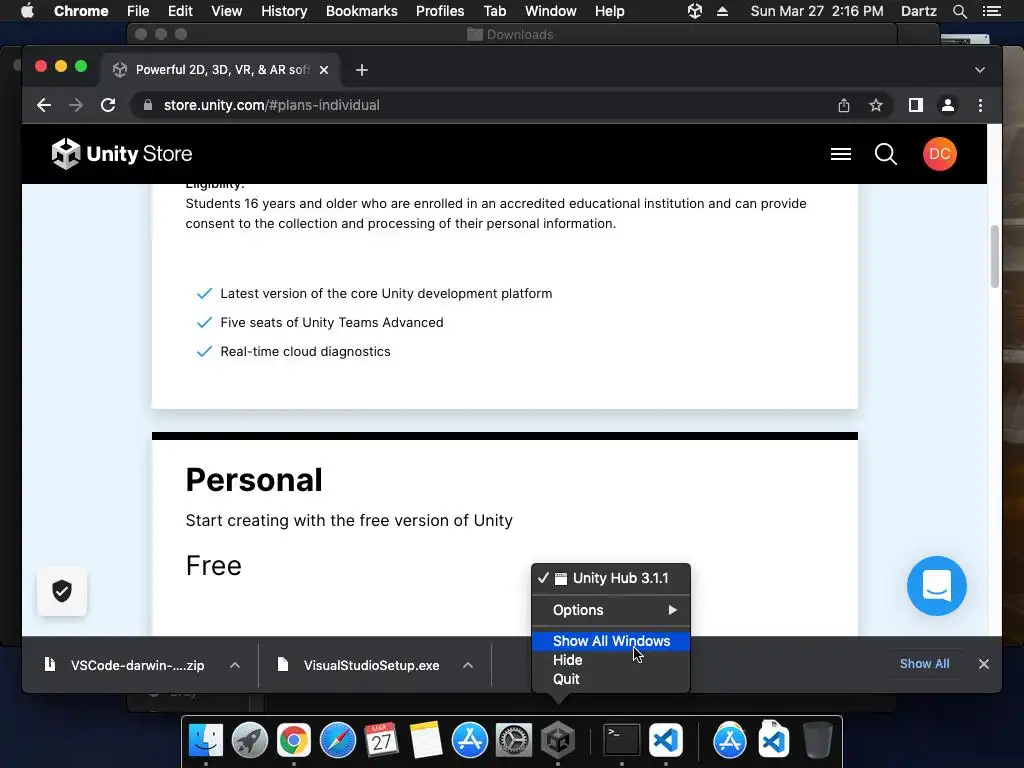Viewport: 1024px width, 768px height.
Task: Click the date and time display
Action: coord(816,11)
